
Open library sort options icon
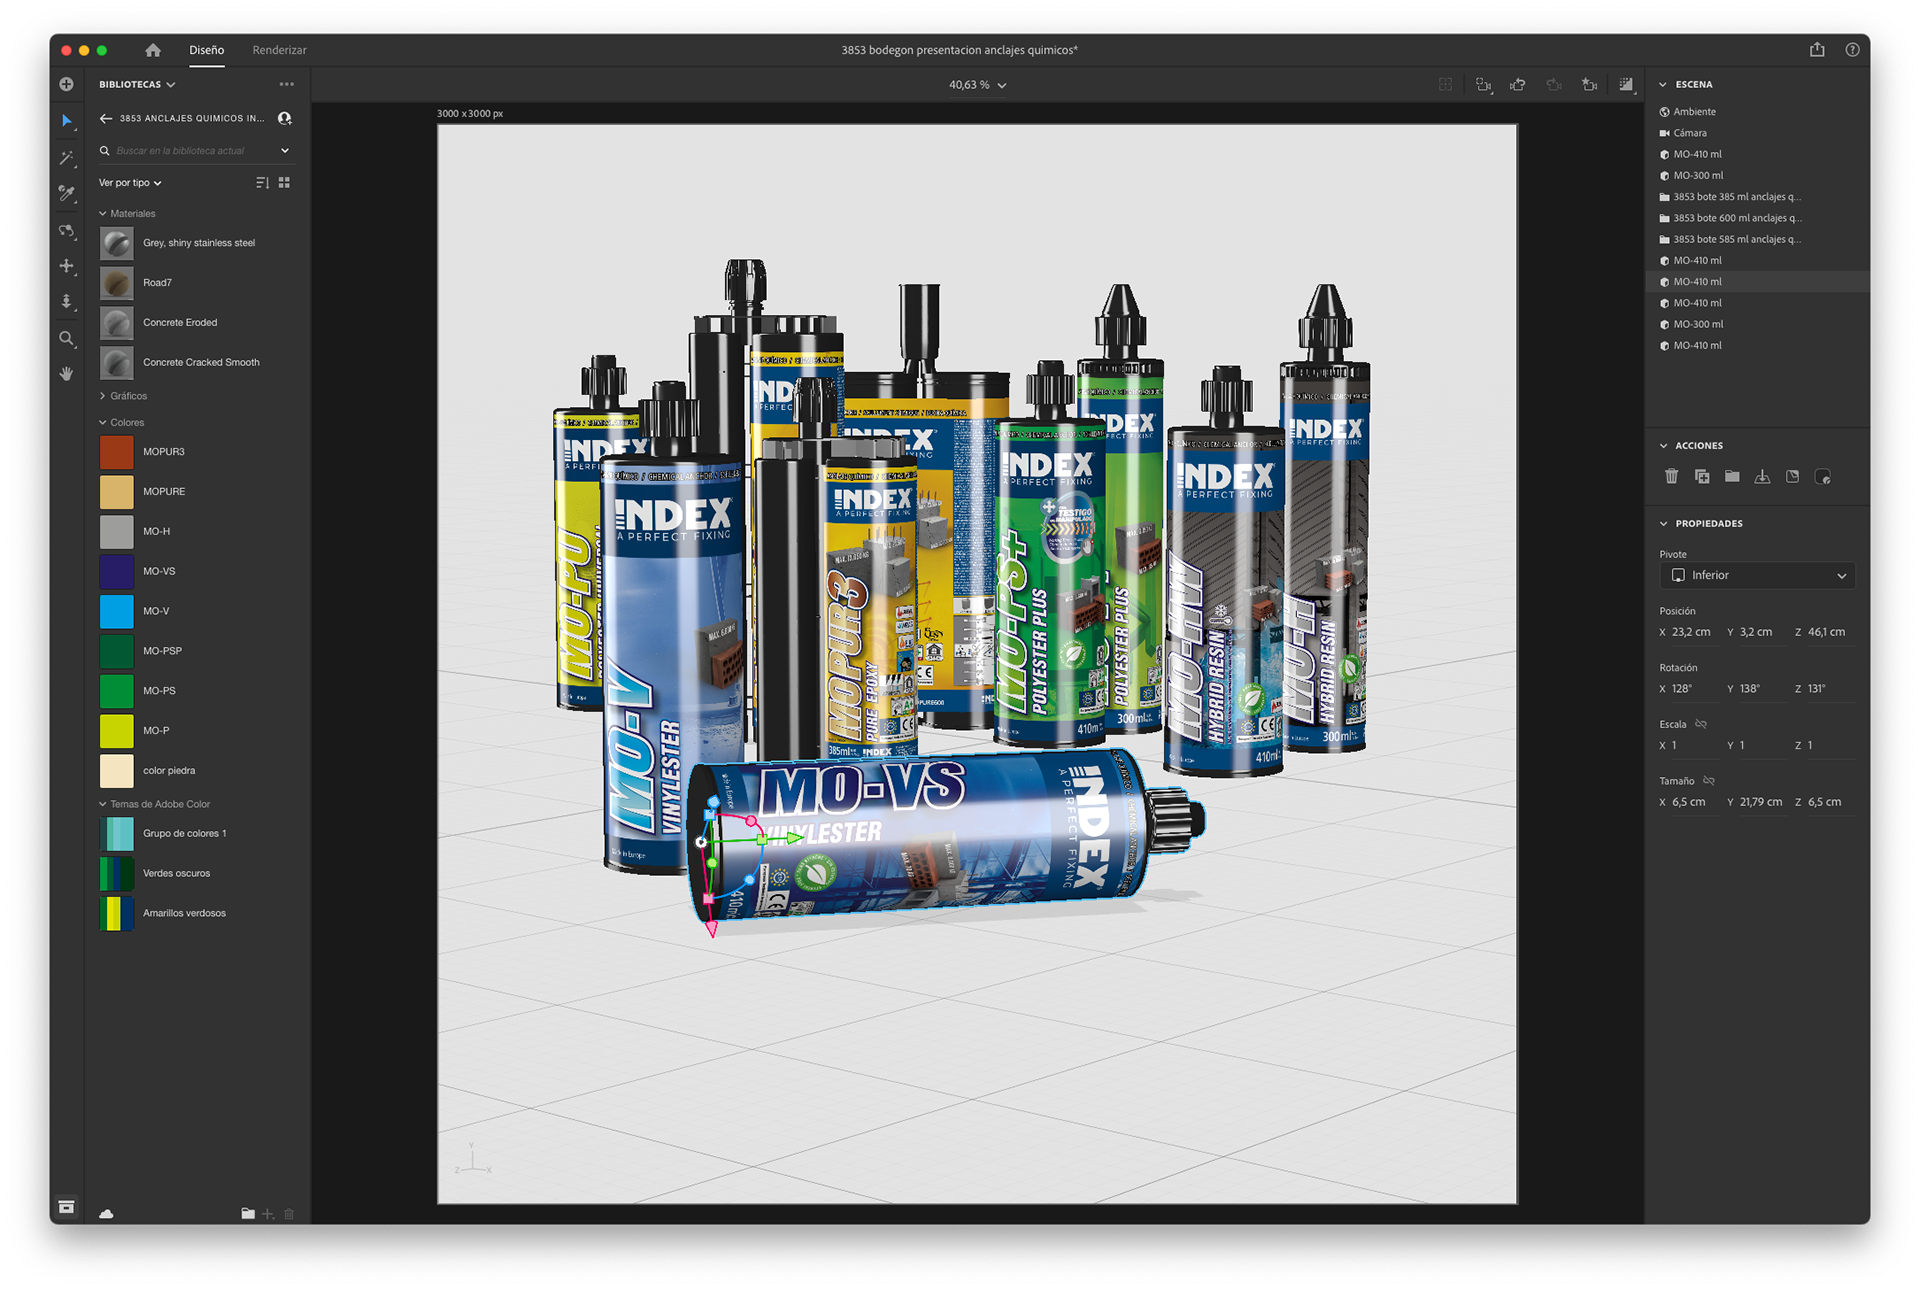click(x=262, y=183)
